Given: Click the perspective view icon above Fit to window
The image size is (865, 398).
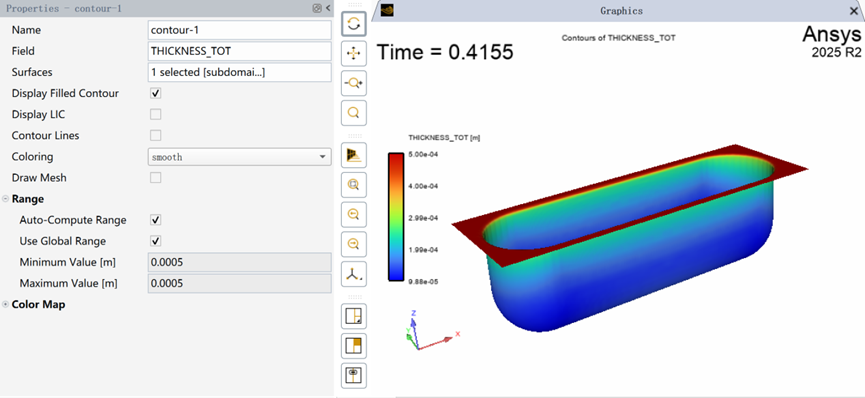Looking at the screenshot, I should (354, 155).
